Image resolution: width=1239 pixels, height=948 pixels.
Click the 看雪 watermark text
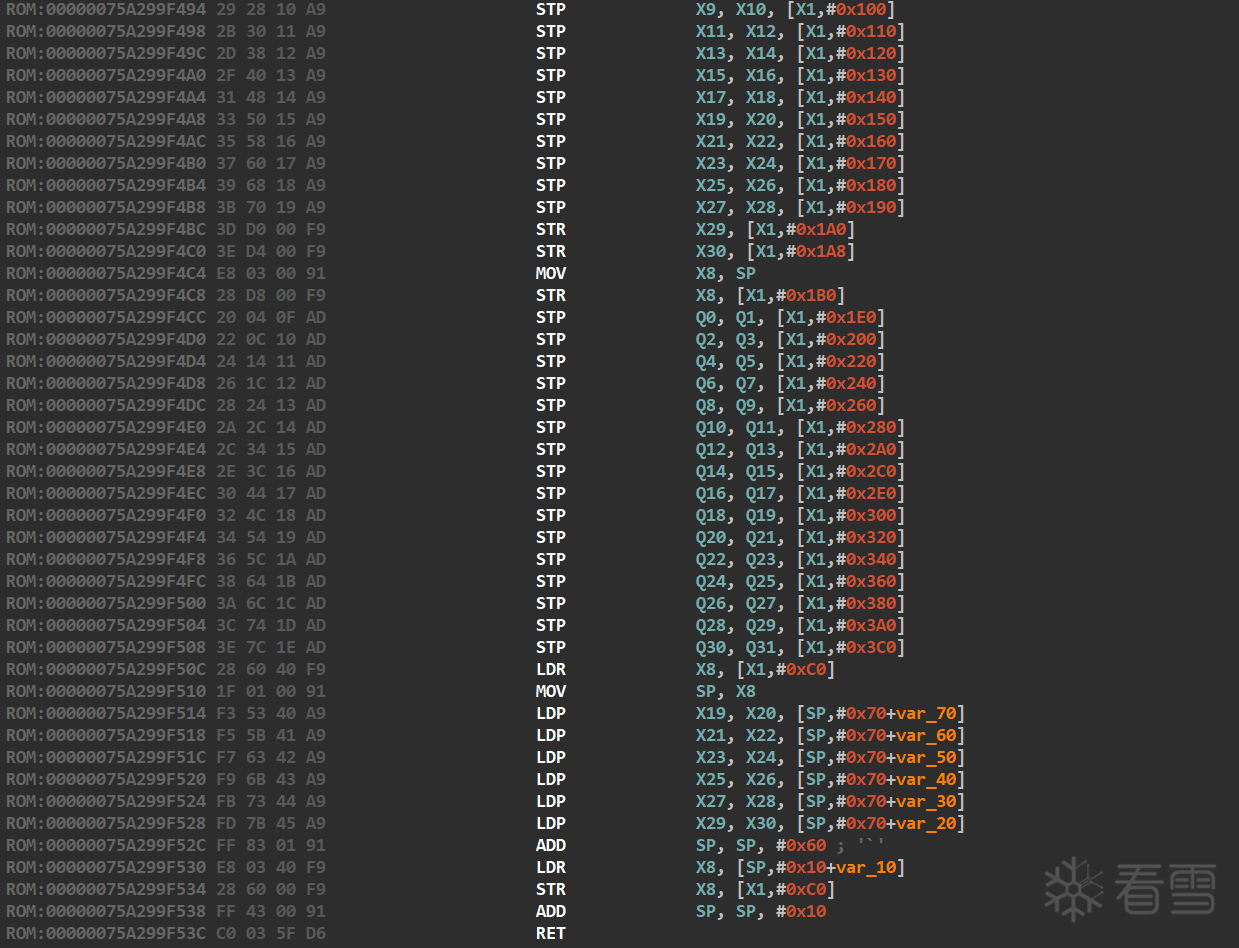[x=1166, y=889]
